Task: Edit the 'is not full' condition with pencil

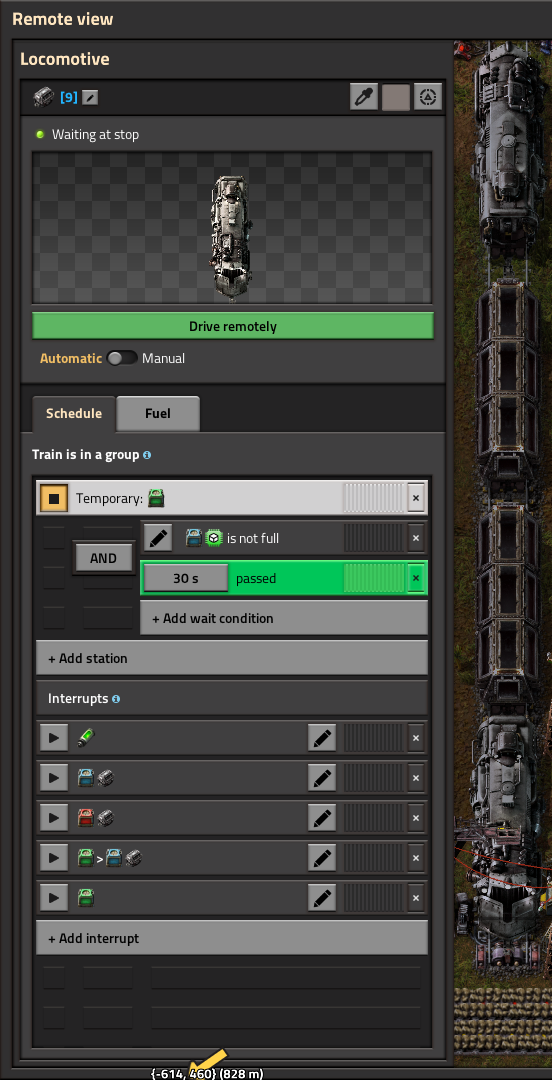Action: point(158,538)
